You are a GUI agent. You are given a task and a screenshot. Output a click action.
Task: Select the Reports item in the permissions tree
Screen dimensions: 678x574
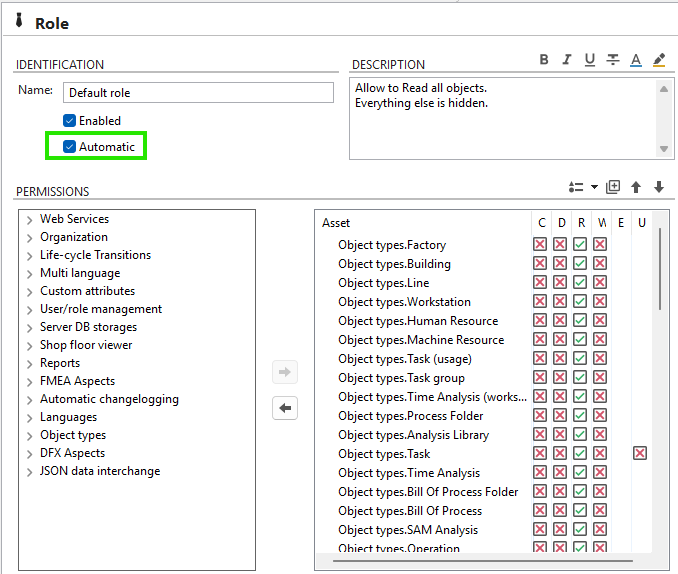(x=60, y=363)
